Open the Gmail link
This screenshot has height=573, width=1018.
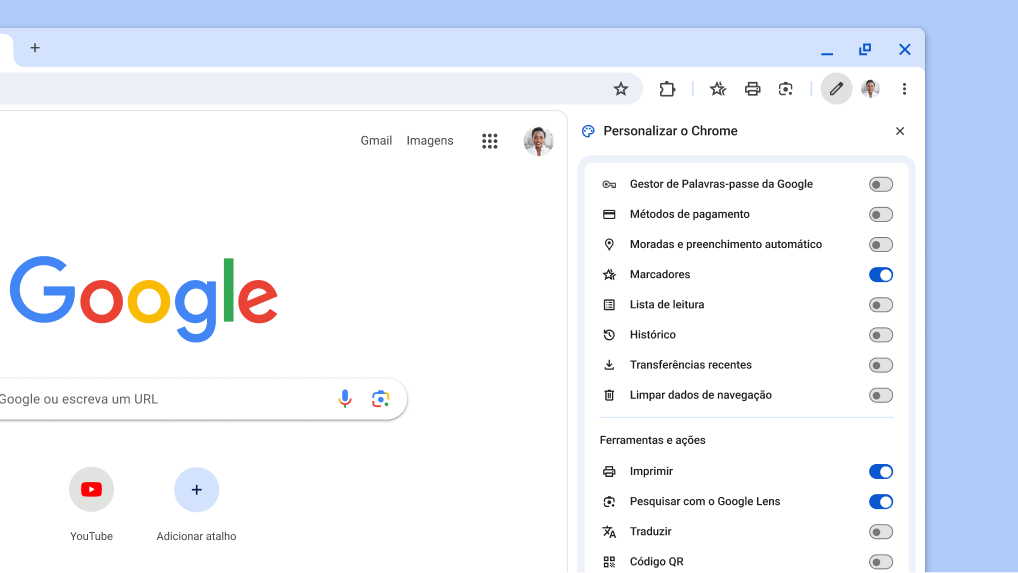pyautogui.click(x=376, y=141)
